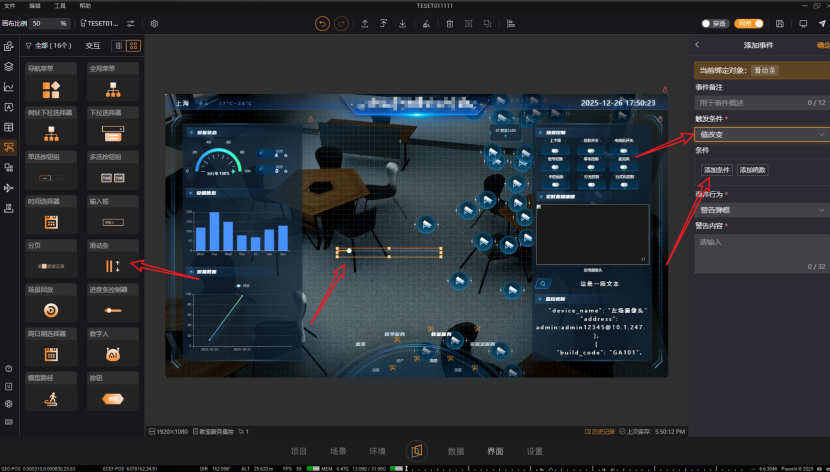Screen dimensions: 830x472
Task: Click the align icon in the top toolbar
Action: coord(510,23)
